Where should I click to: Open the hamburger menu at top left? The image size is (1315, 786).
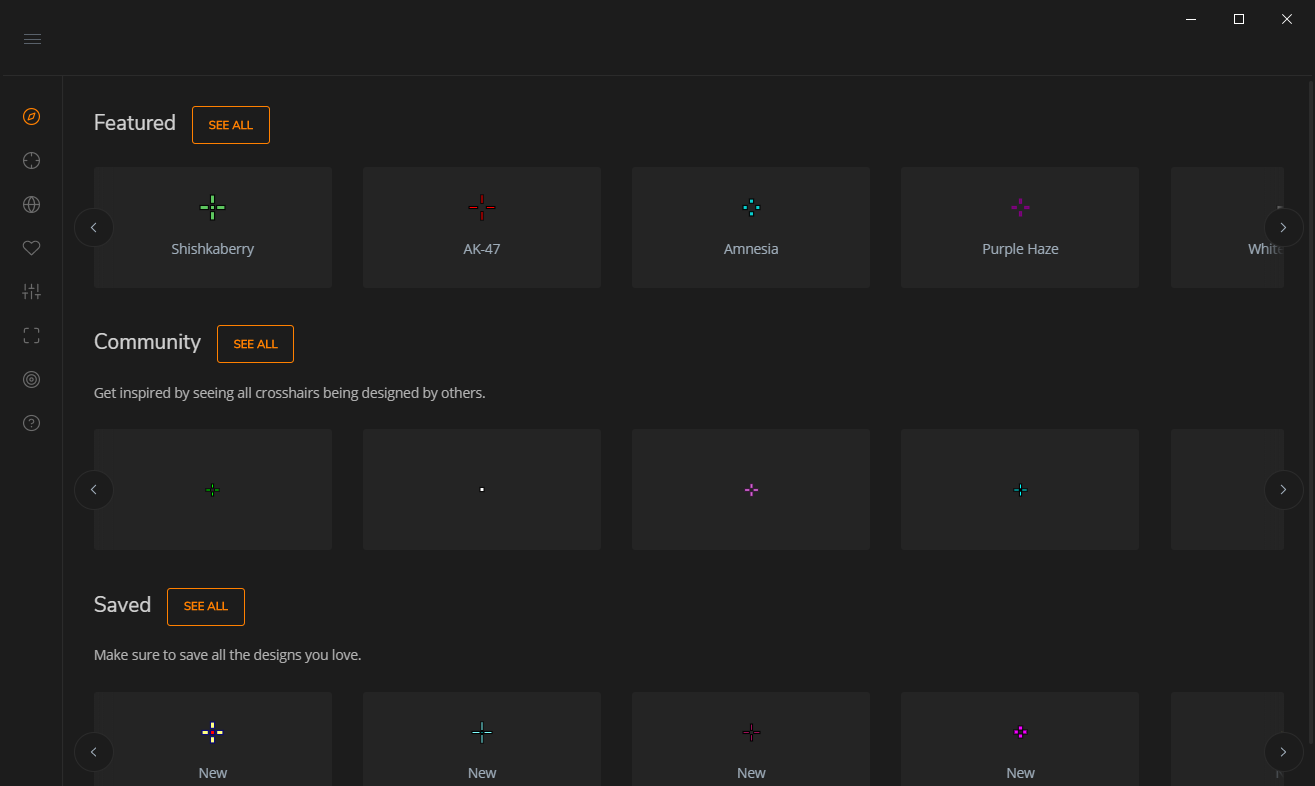tap(32, 38)
